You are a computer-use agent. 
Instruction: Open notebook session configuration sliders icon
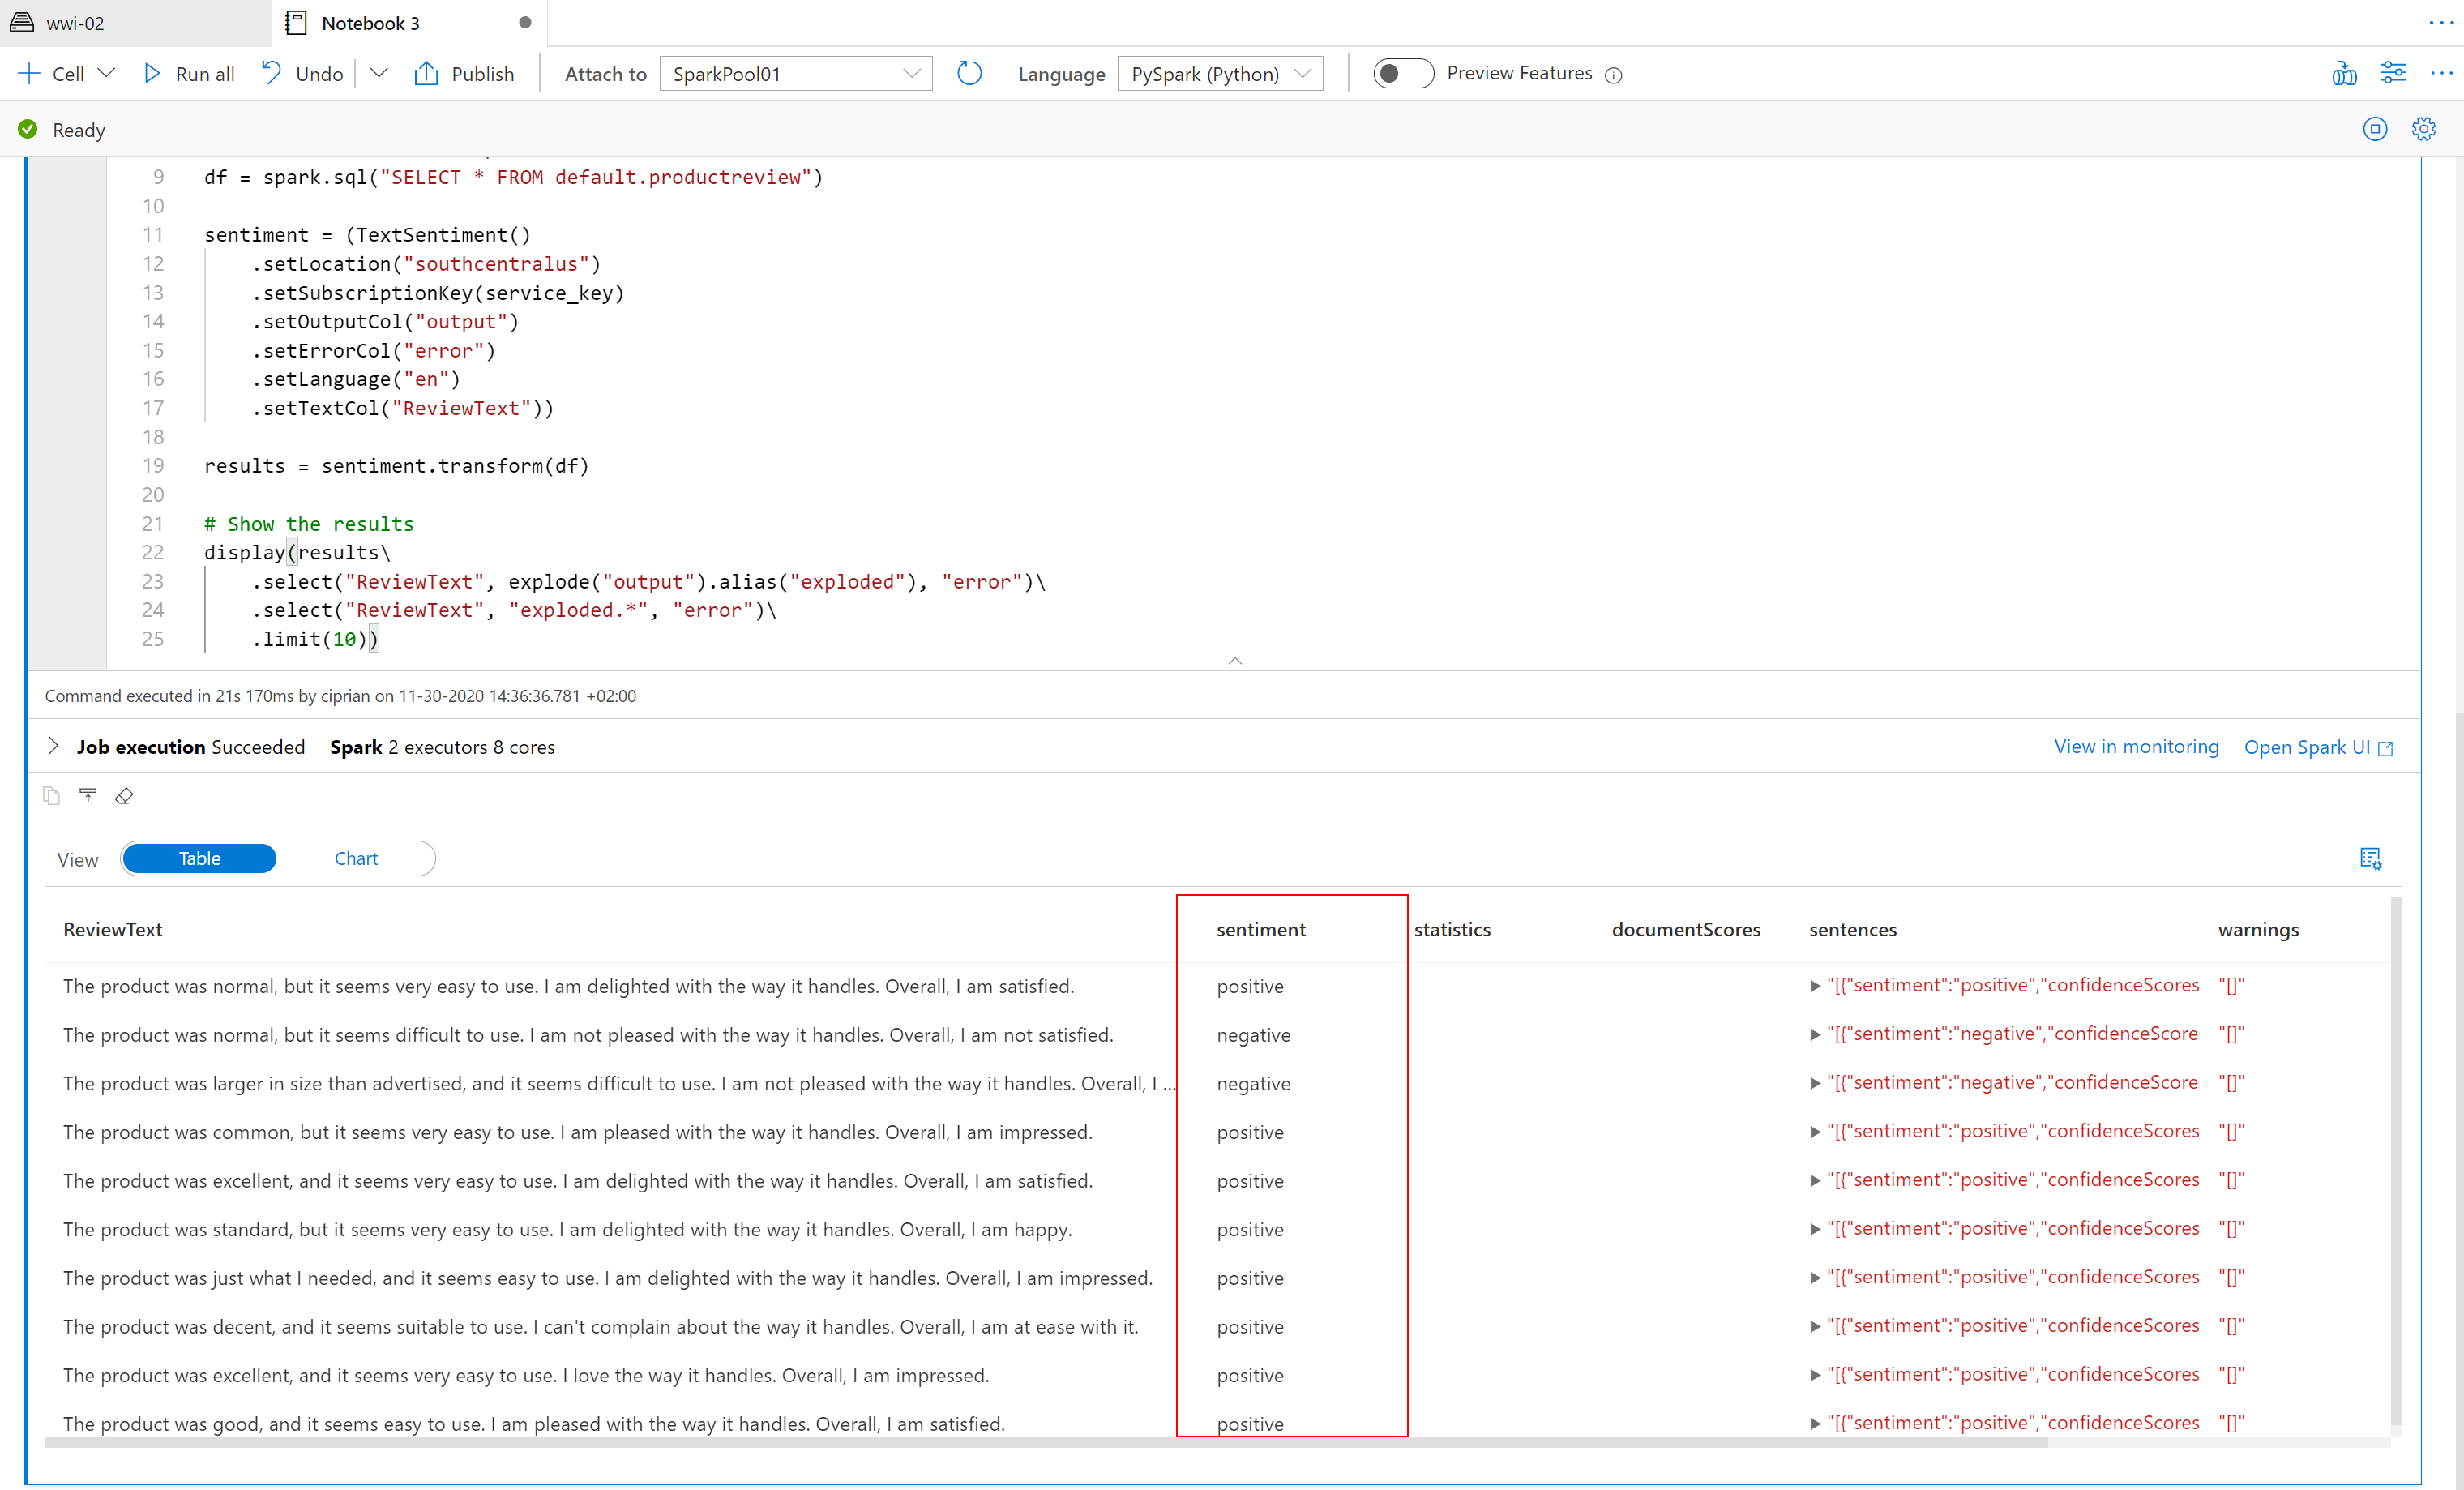point(2393,73)
